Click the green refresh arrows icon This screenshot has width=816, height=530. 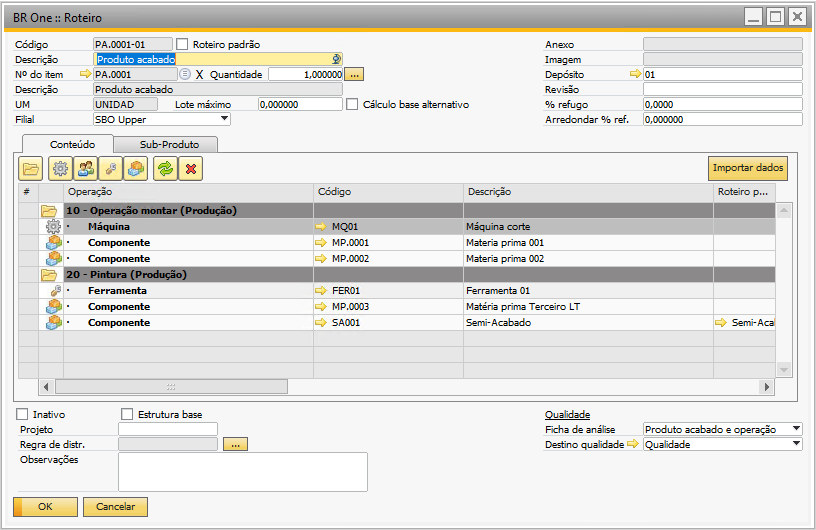point(165,169)
